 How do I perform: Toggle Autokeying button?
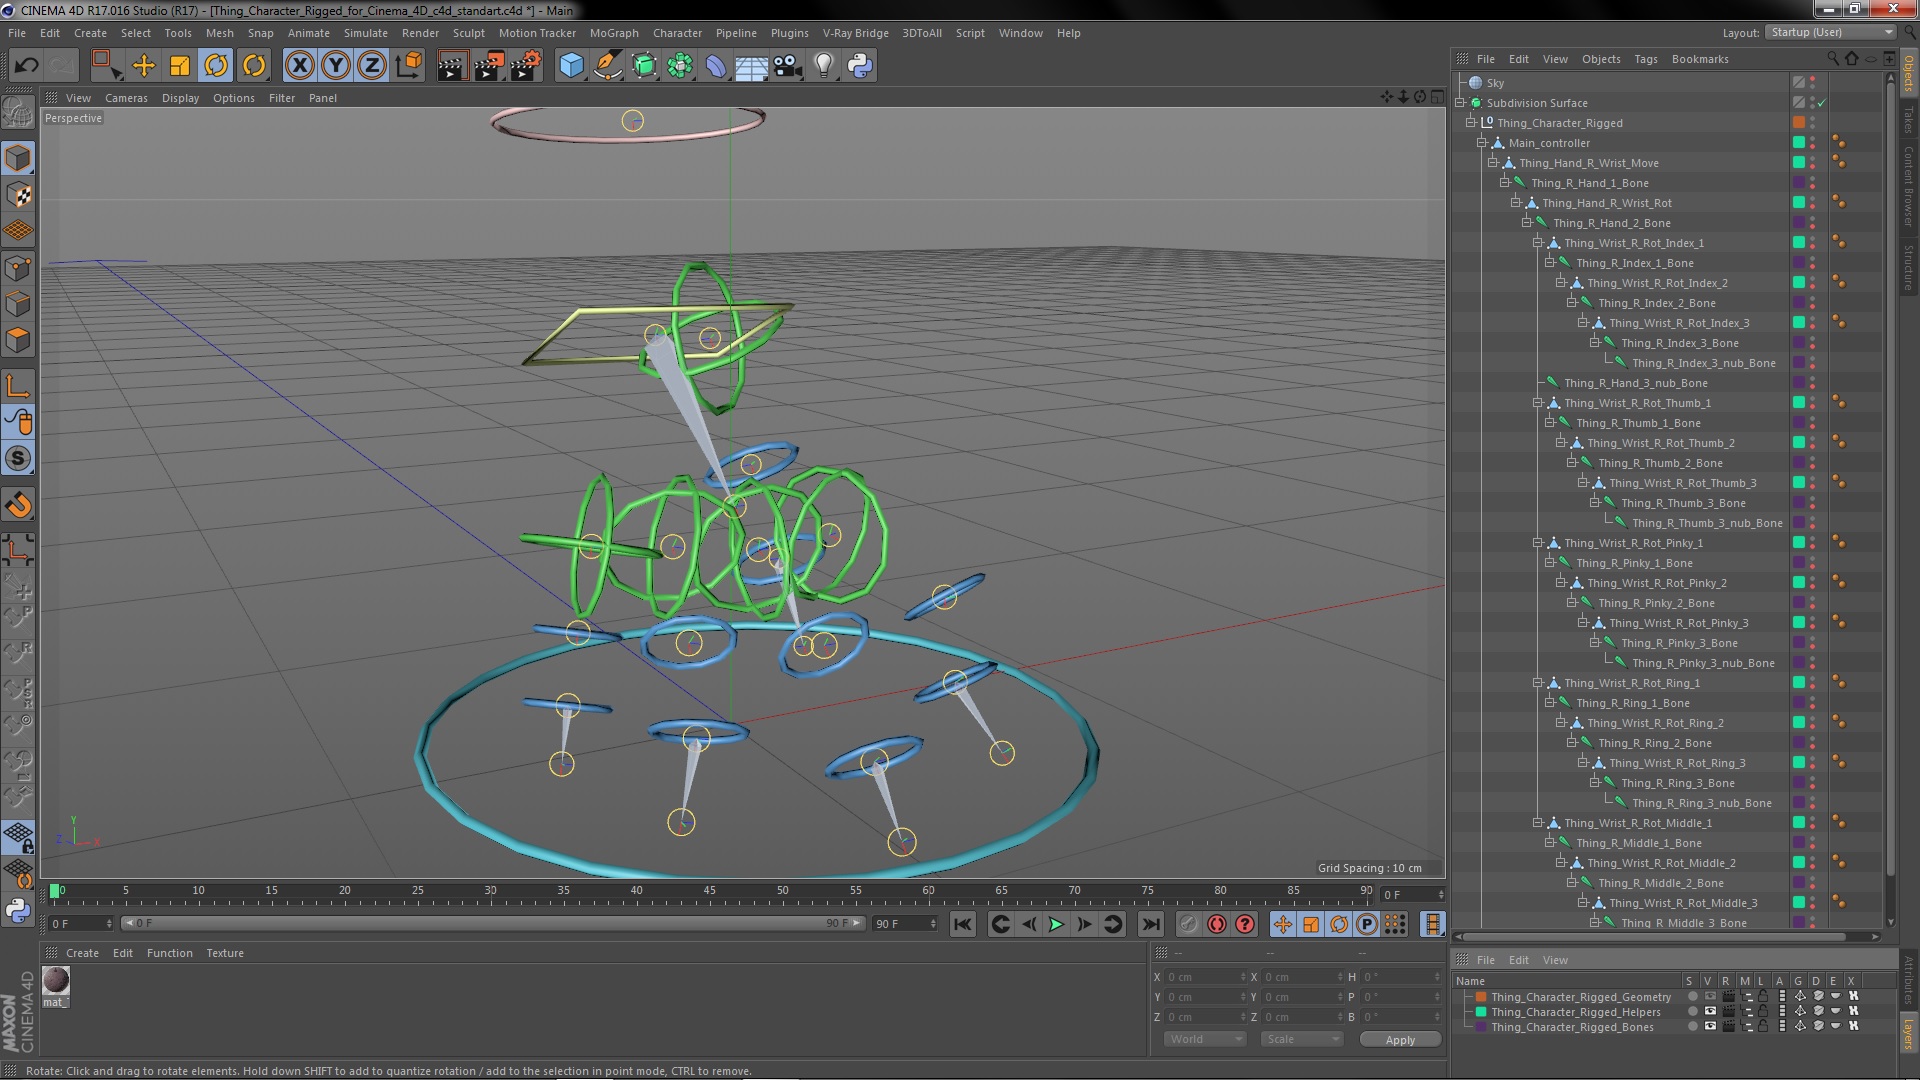pyautogui.click(x=1216, y=925)
